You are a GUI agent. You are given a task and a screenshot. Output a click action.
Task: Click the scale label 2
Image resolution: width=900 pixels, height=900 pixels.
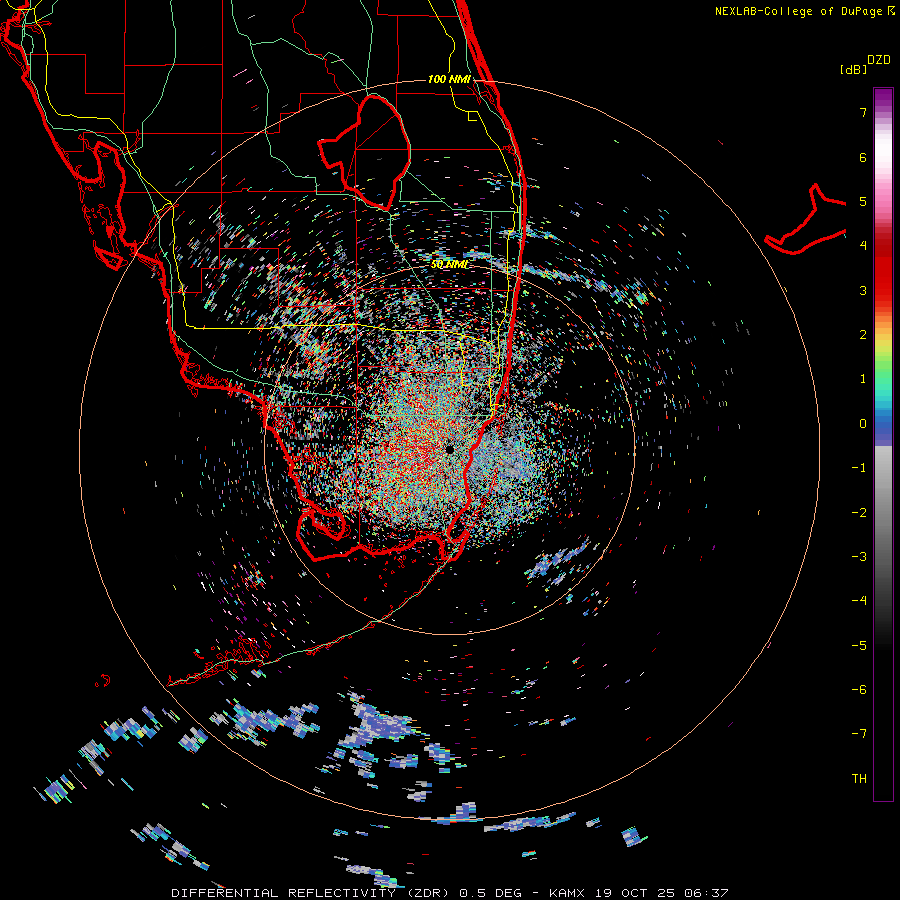coord(863,335)
